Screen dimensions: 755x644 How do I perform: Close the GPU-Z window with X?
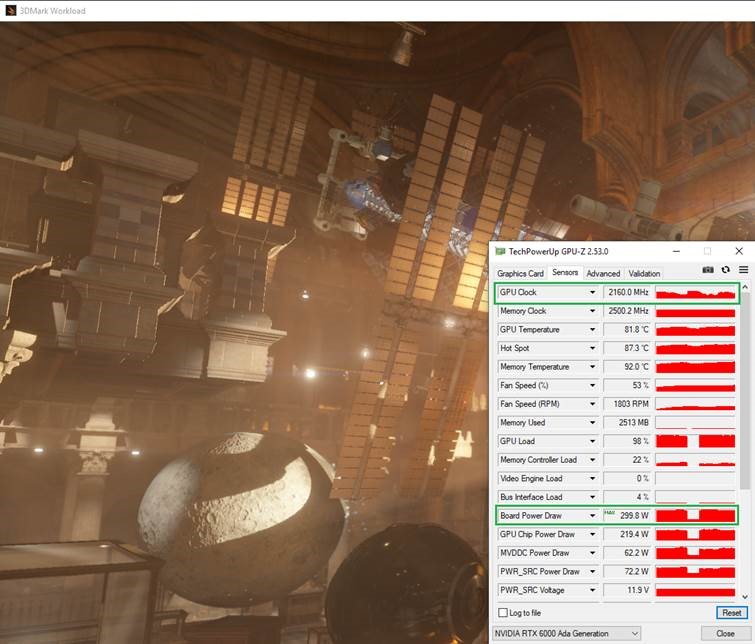point(739,251)
